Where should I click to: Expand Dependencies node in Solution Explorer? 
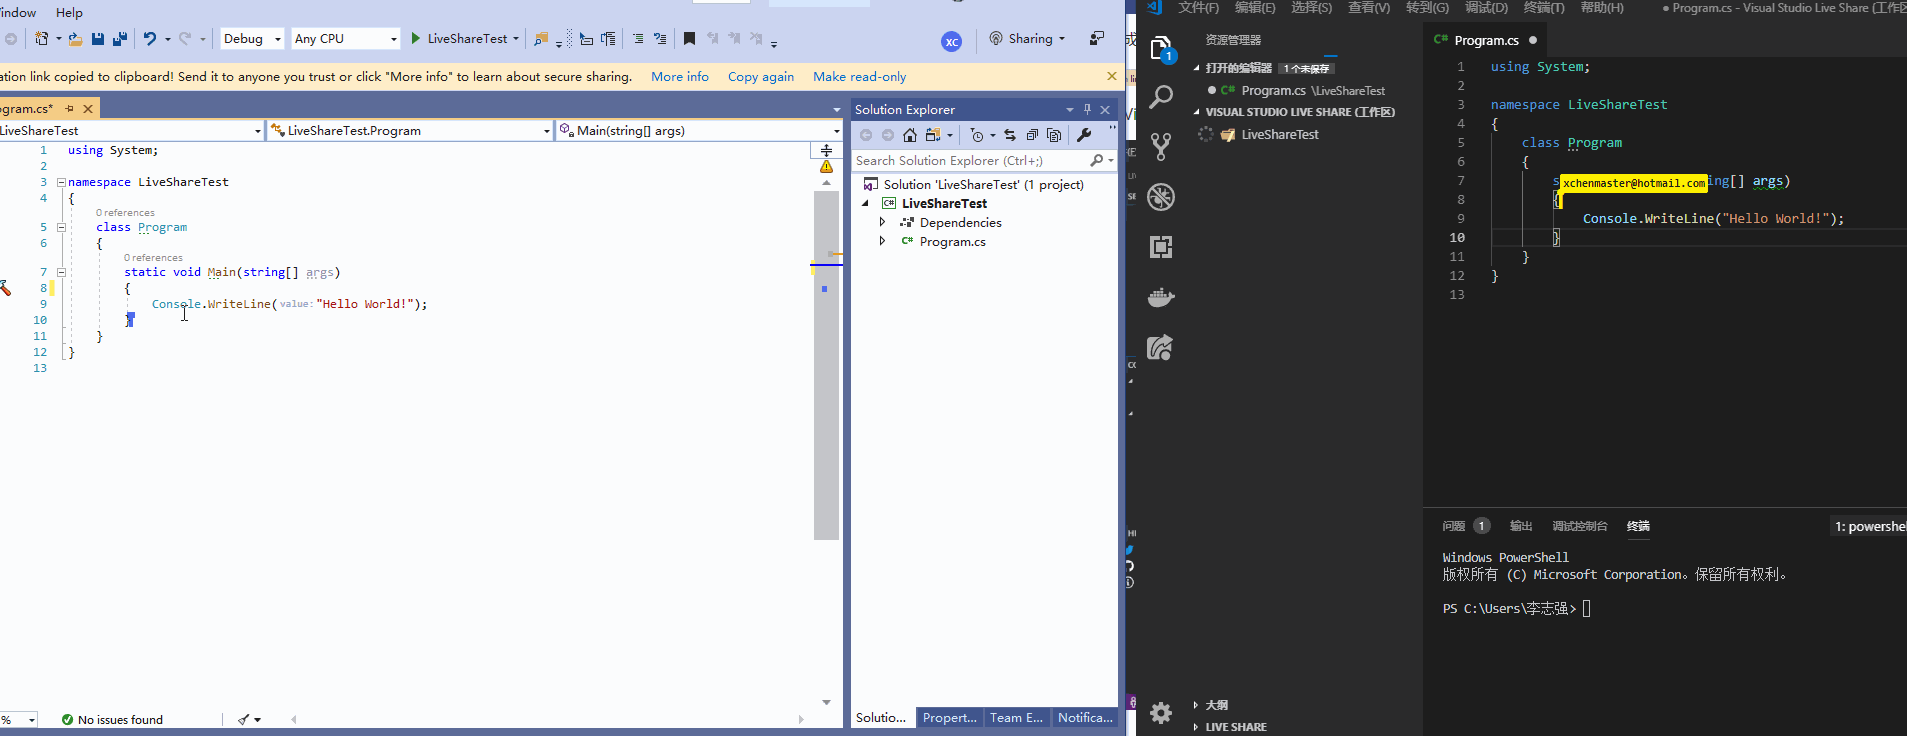(882, 222)
